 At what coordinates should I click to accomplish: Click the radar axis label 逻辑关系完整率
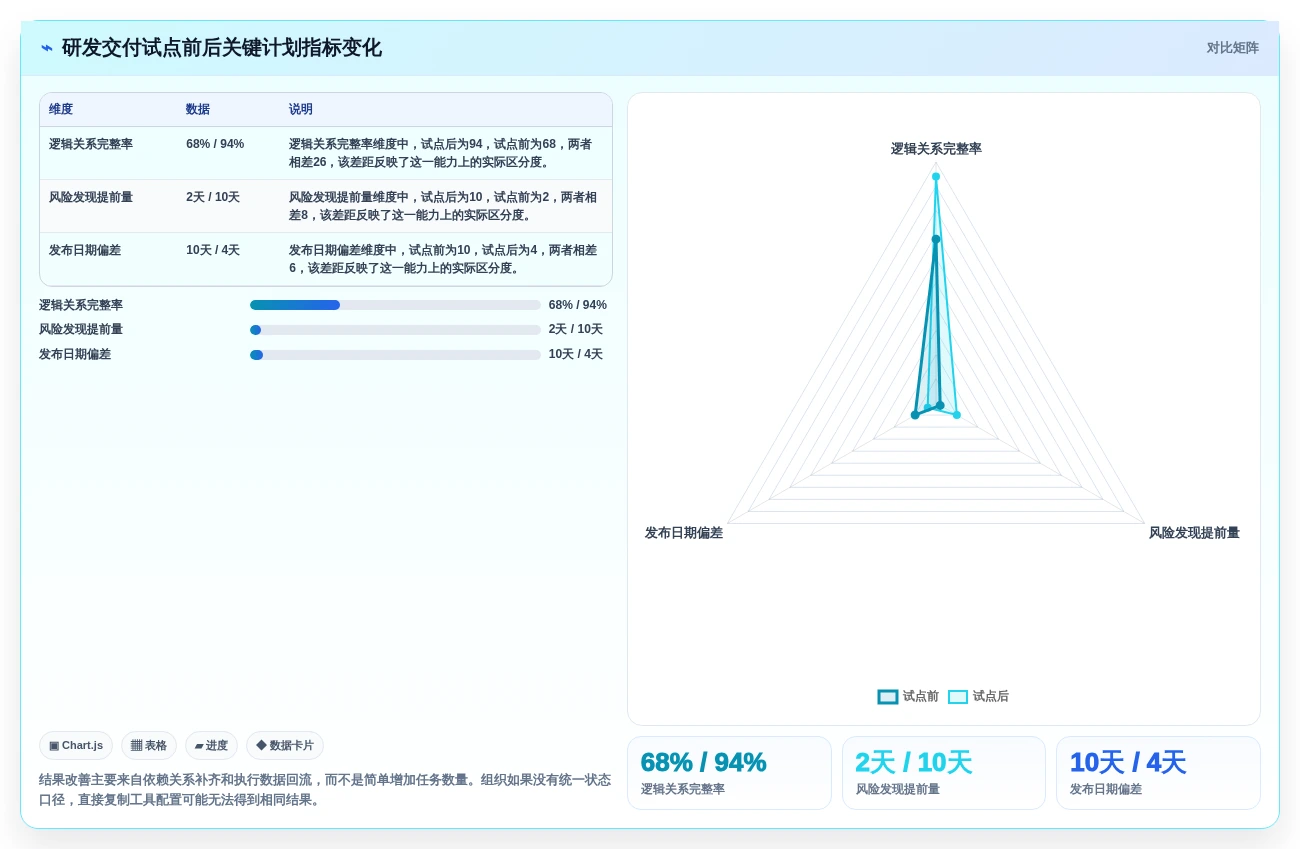(x=936, y=149)
